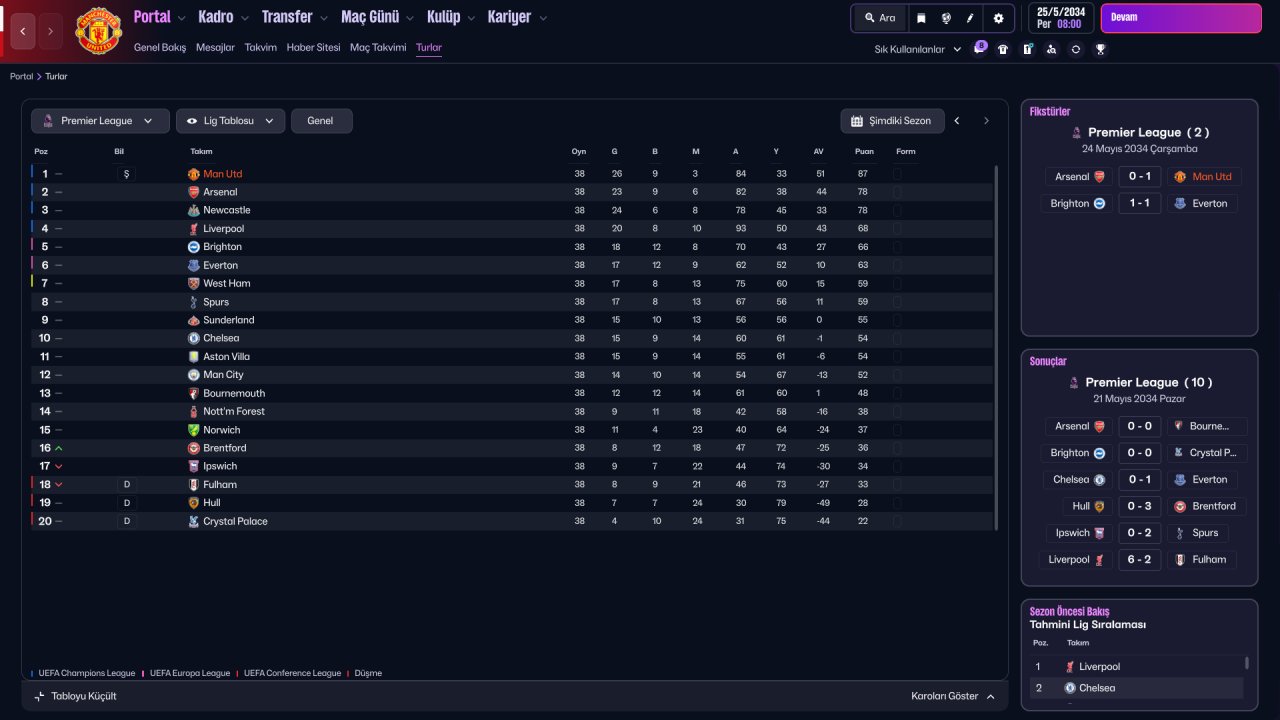This screenshot has height=720, width=1280.
Task: Click the Brighton badge in the league table
Action: point(194,247)
